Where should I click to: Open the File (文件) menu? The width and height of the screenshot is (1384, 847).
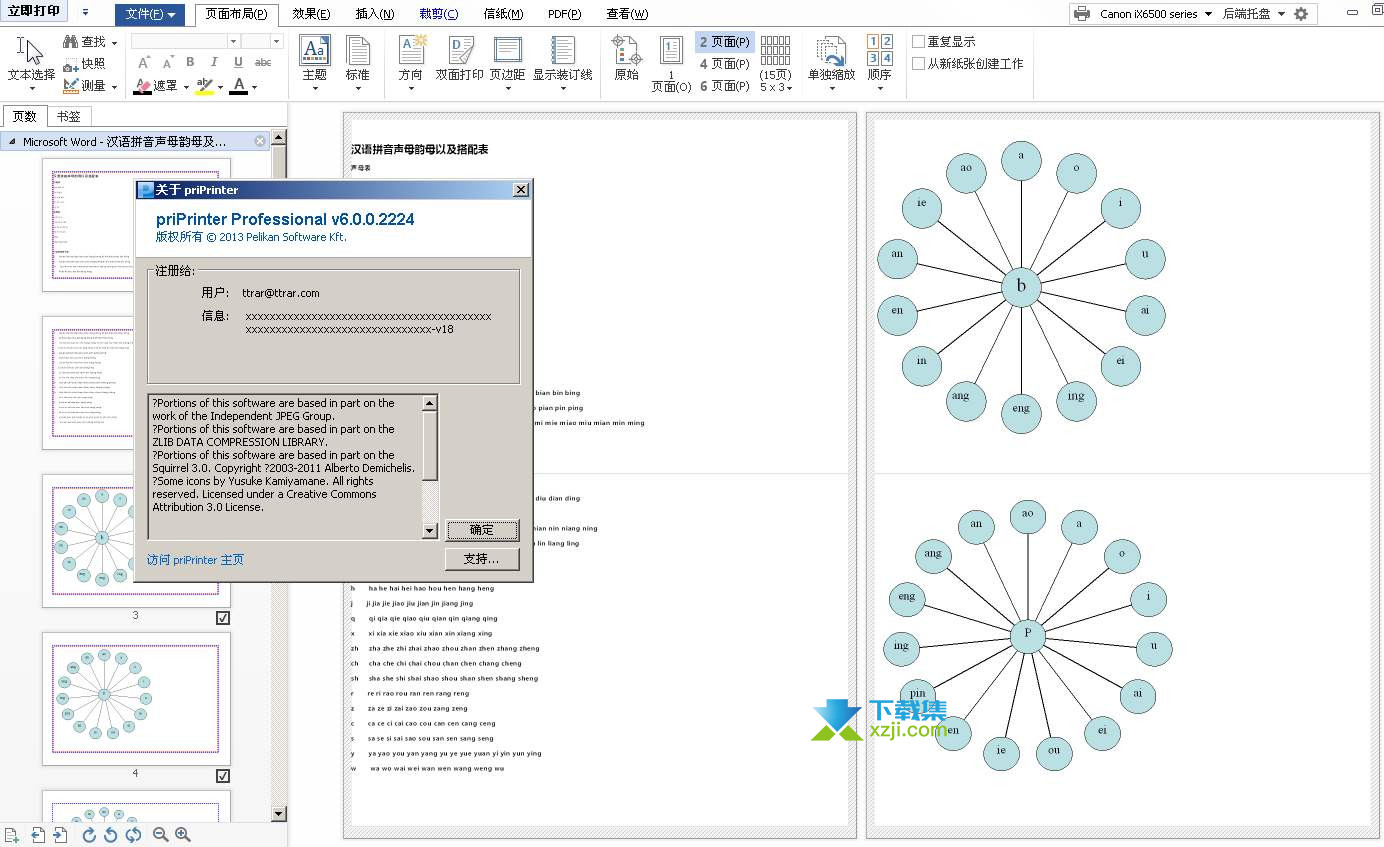point(150,14)
